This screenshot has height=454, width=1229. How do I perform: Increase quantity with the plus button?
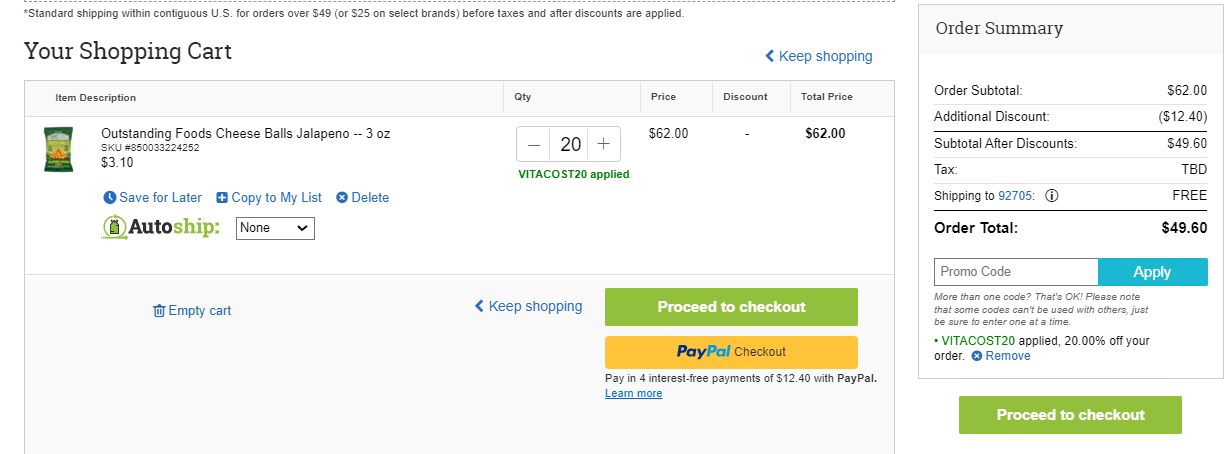point(603,144)
